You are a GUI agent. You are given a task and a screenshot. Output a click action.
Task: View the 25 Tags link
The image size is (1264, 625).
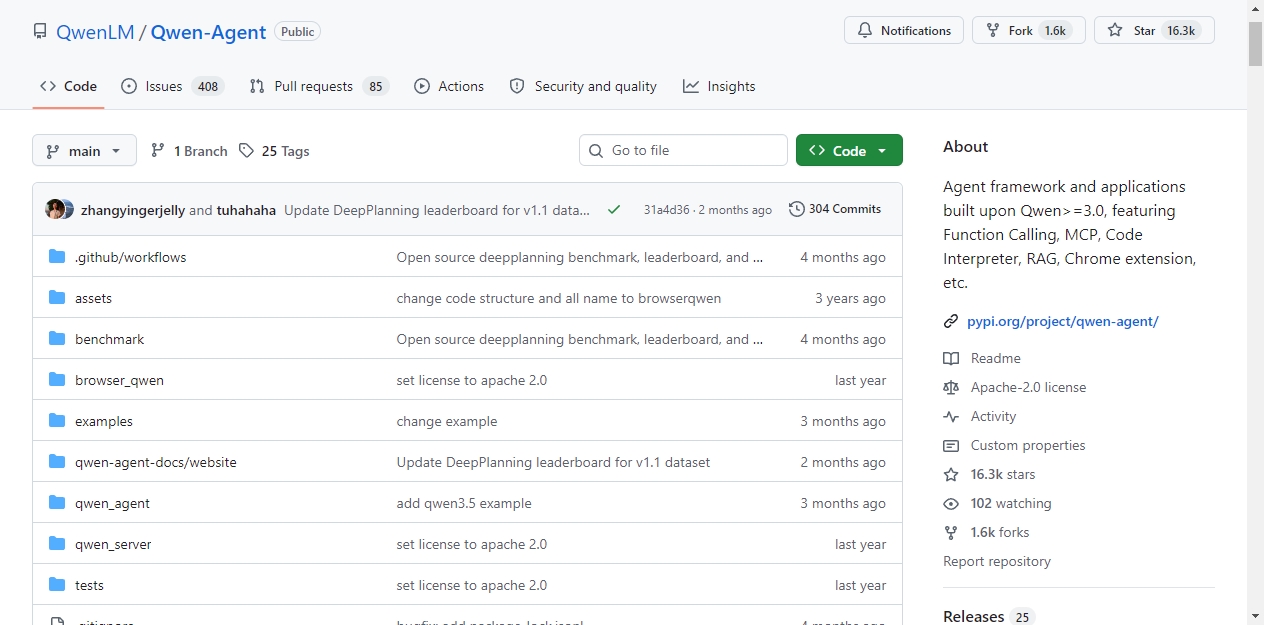pyautogui.click(x=274, y=151)
